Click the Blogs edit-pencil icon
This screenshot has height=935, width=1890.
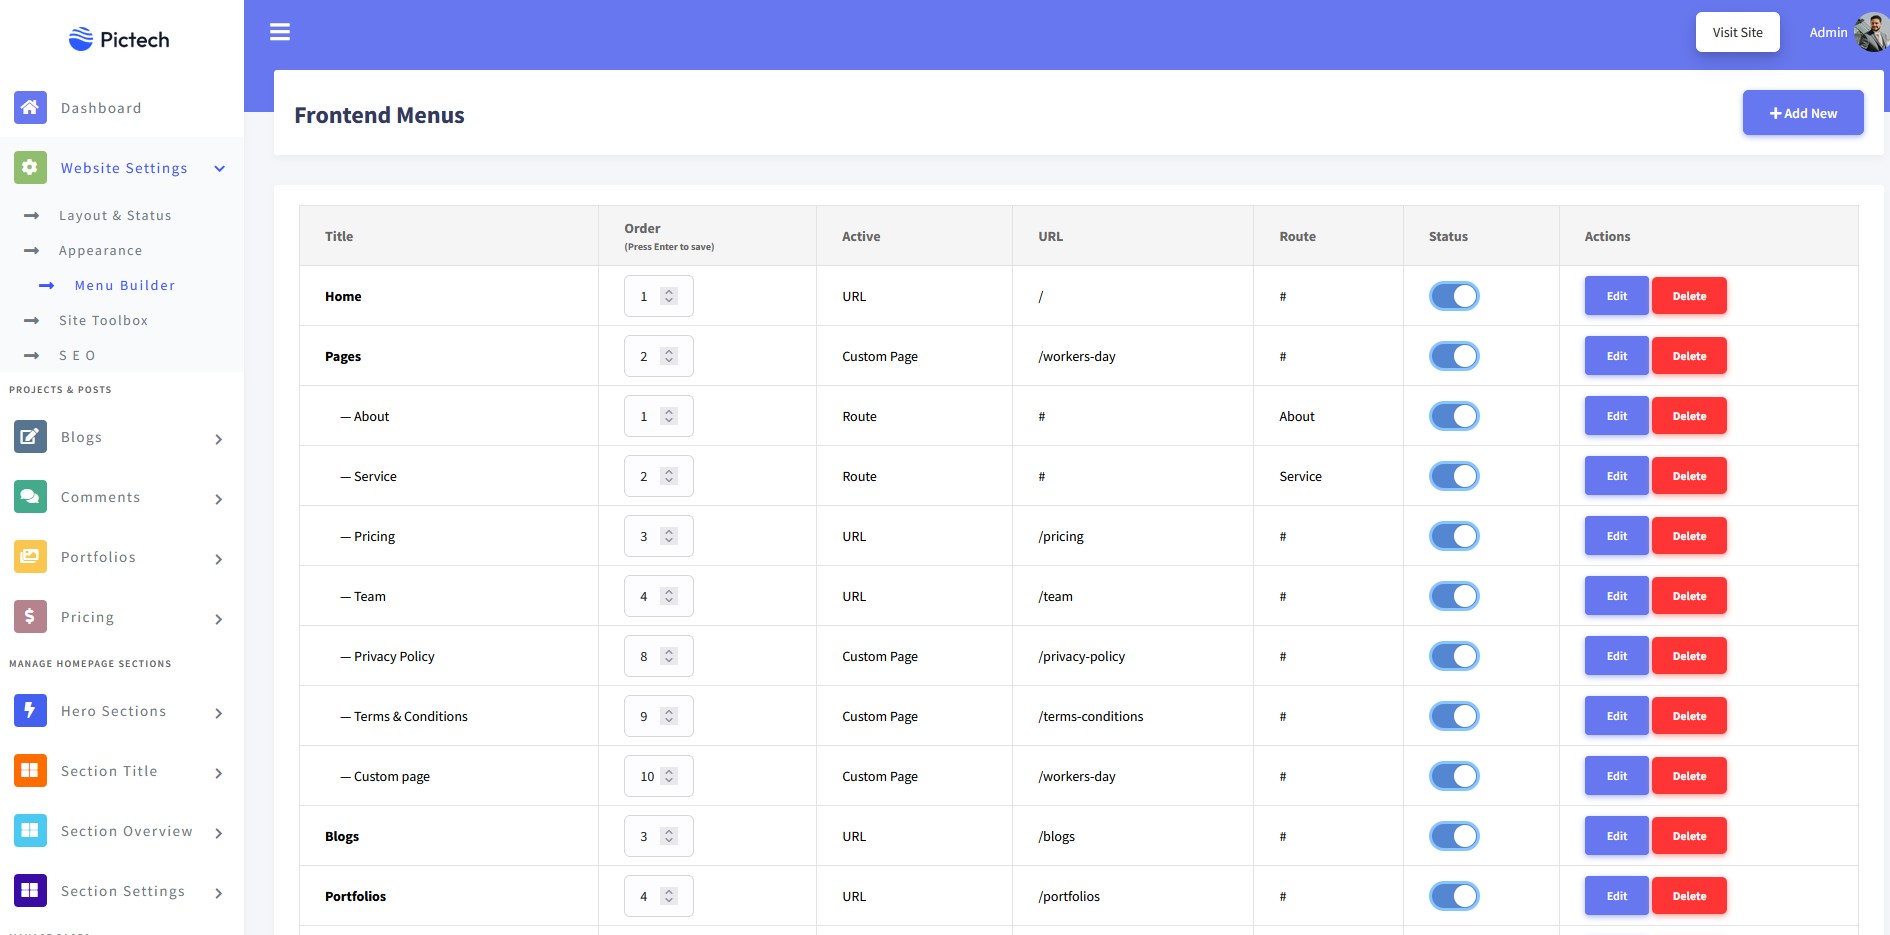30,436
